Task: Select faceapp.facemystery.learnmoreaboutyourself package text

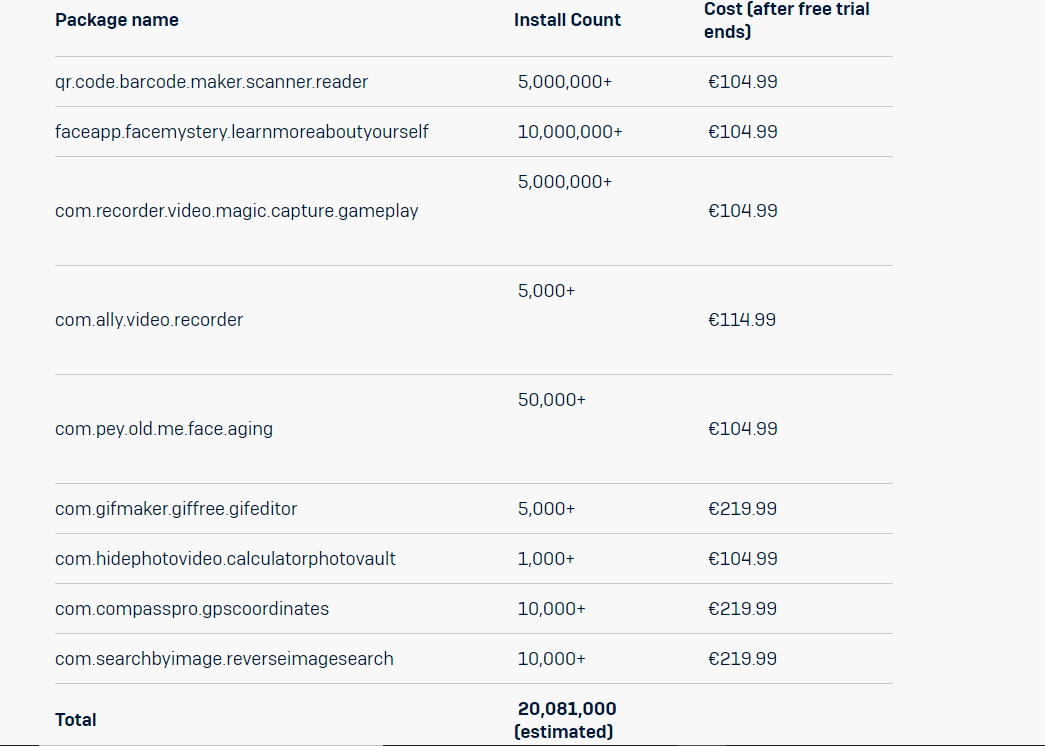Action: tap(242, 131)
